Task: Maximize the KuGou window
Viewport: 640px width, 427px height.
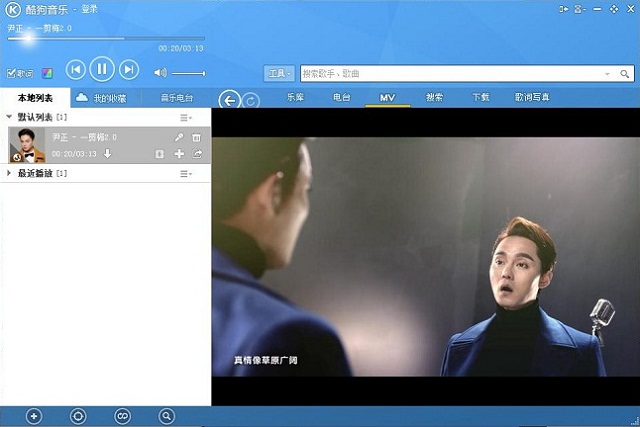Action: (614, 9)
